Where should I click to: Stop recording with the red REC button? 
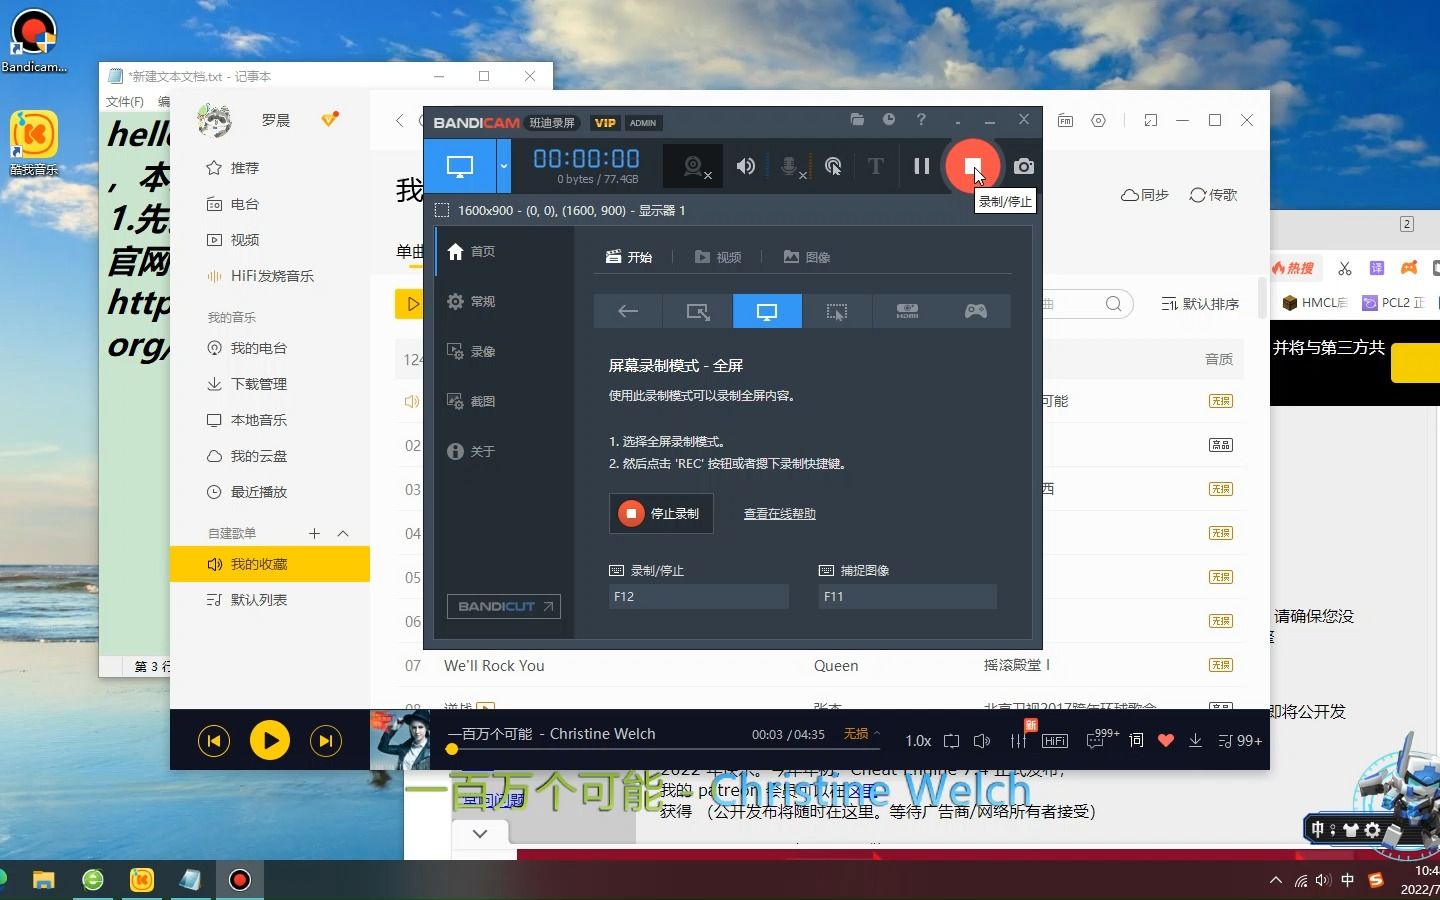pos(972,166)
